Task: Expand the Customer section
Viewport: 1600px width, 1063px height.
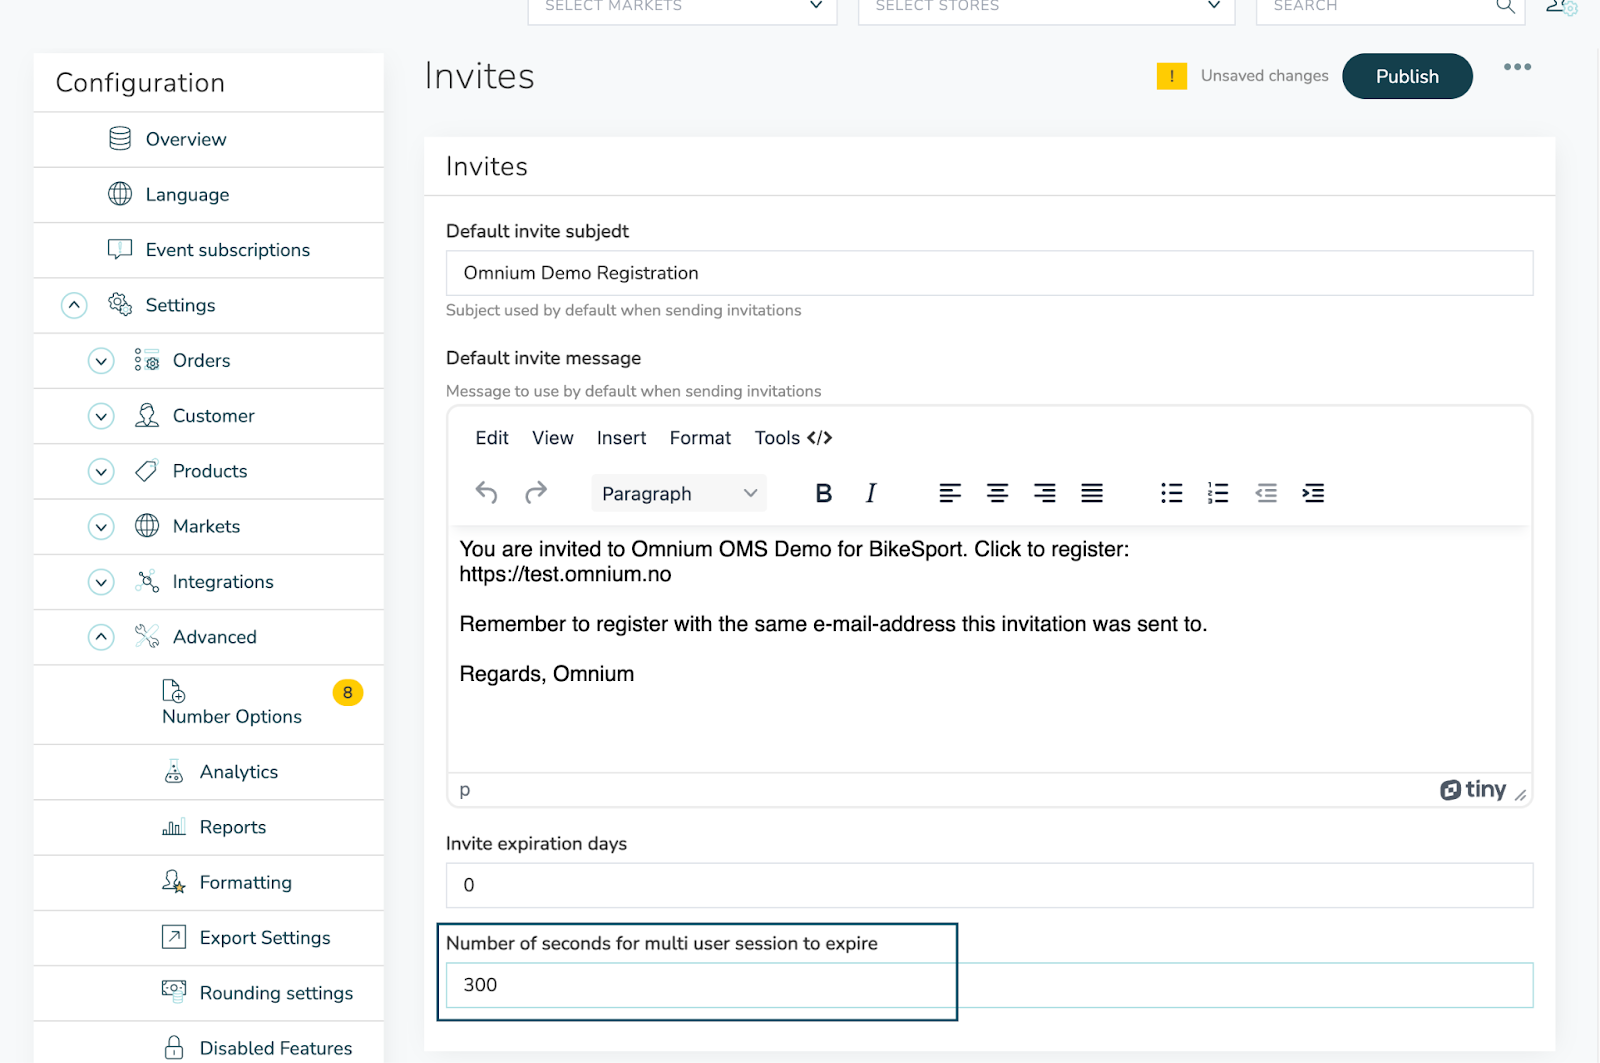Action: tap(101, 416)
